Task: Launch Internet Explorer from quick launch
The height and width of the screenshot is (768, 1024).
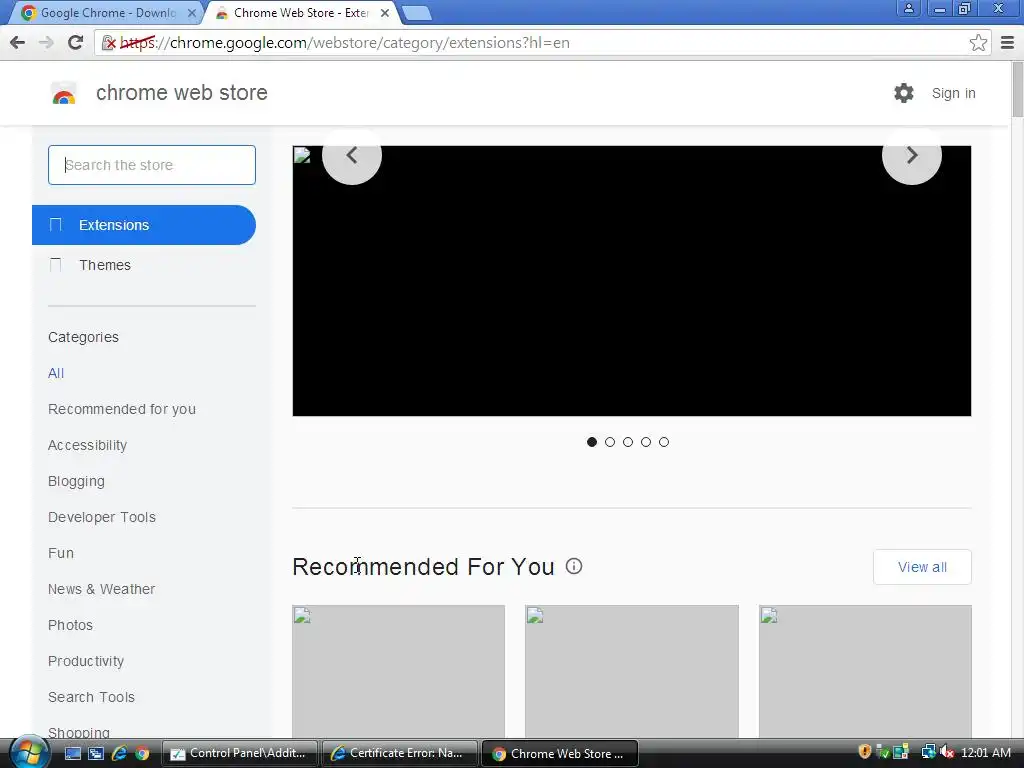Action: tap(119, 754)
